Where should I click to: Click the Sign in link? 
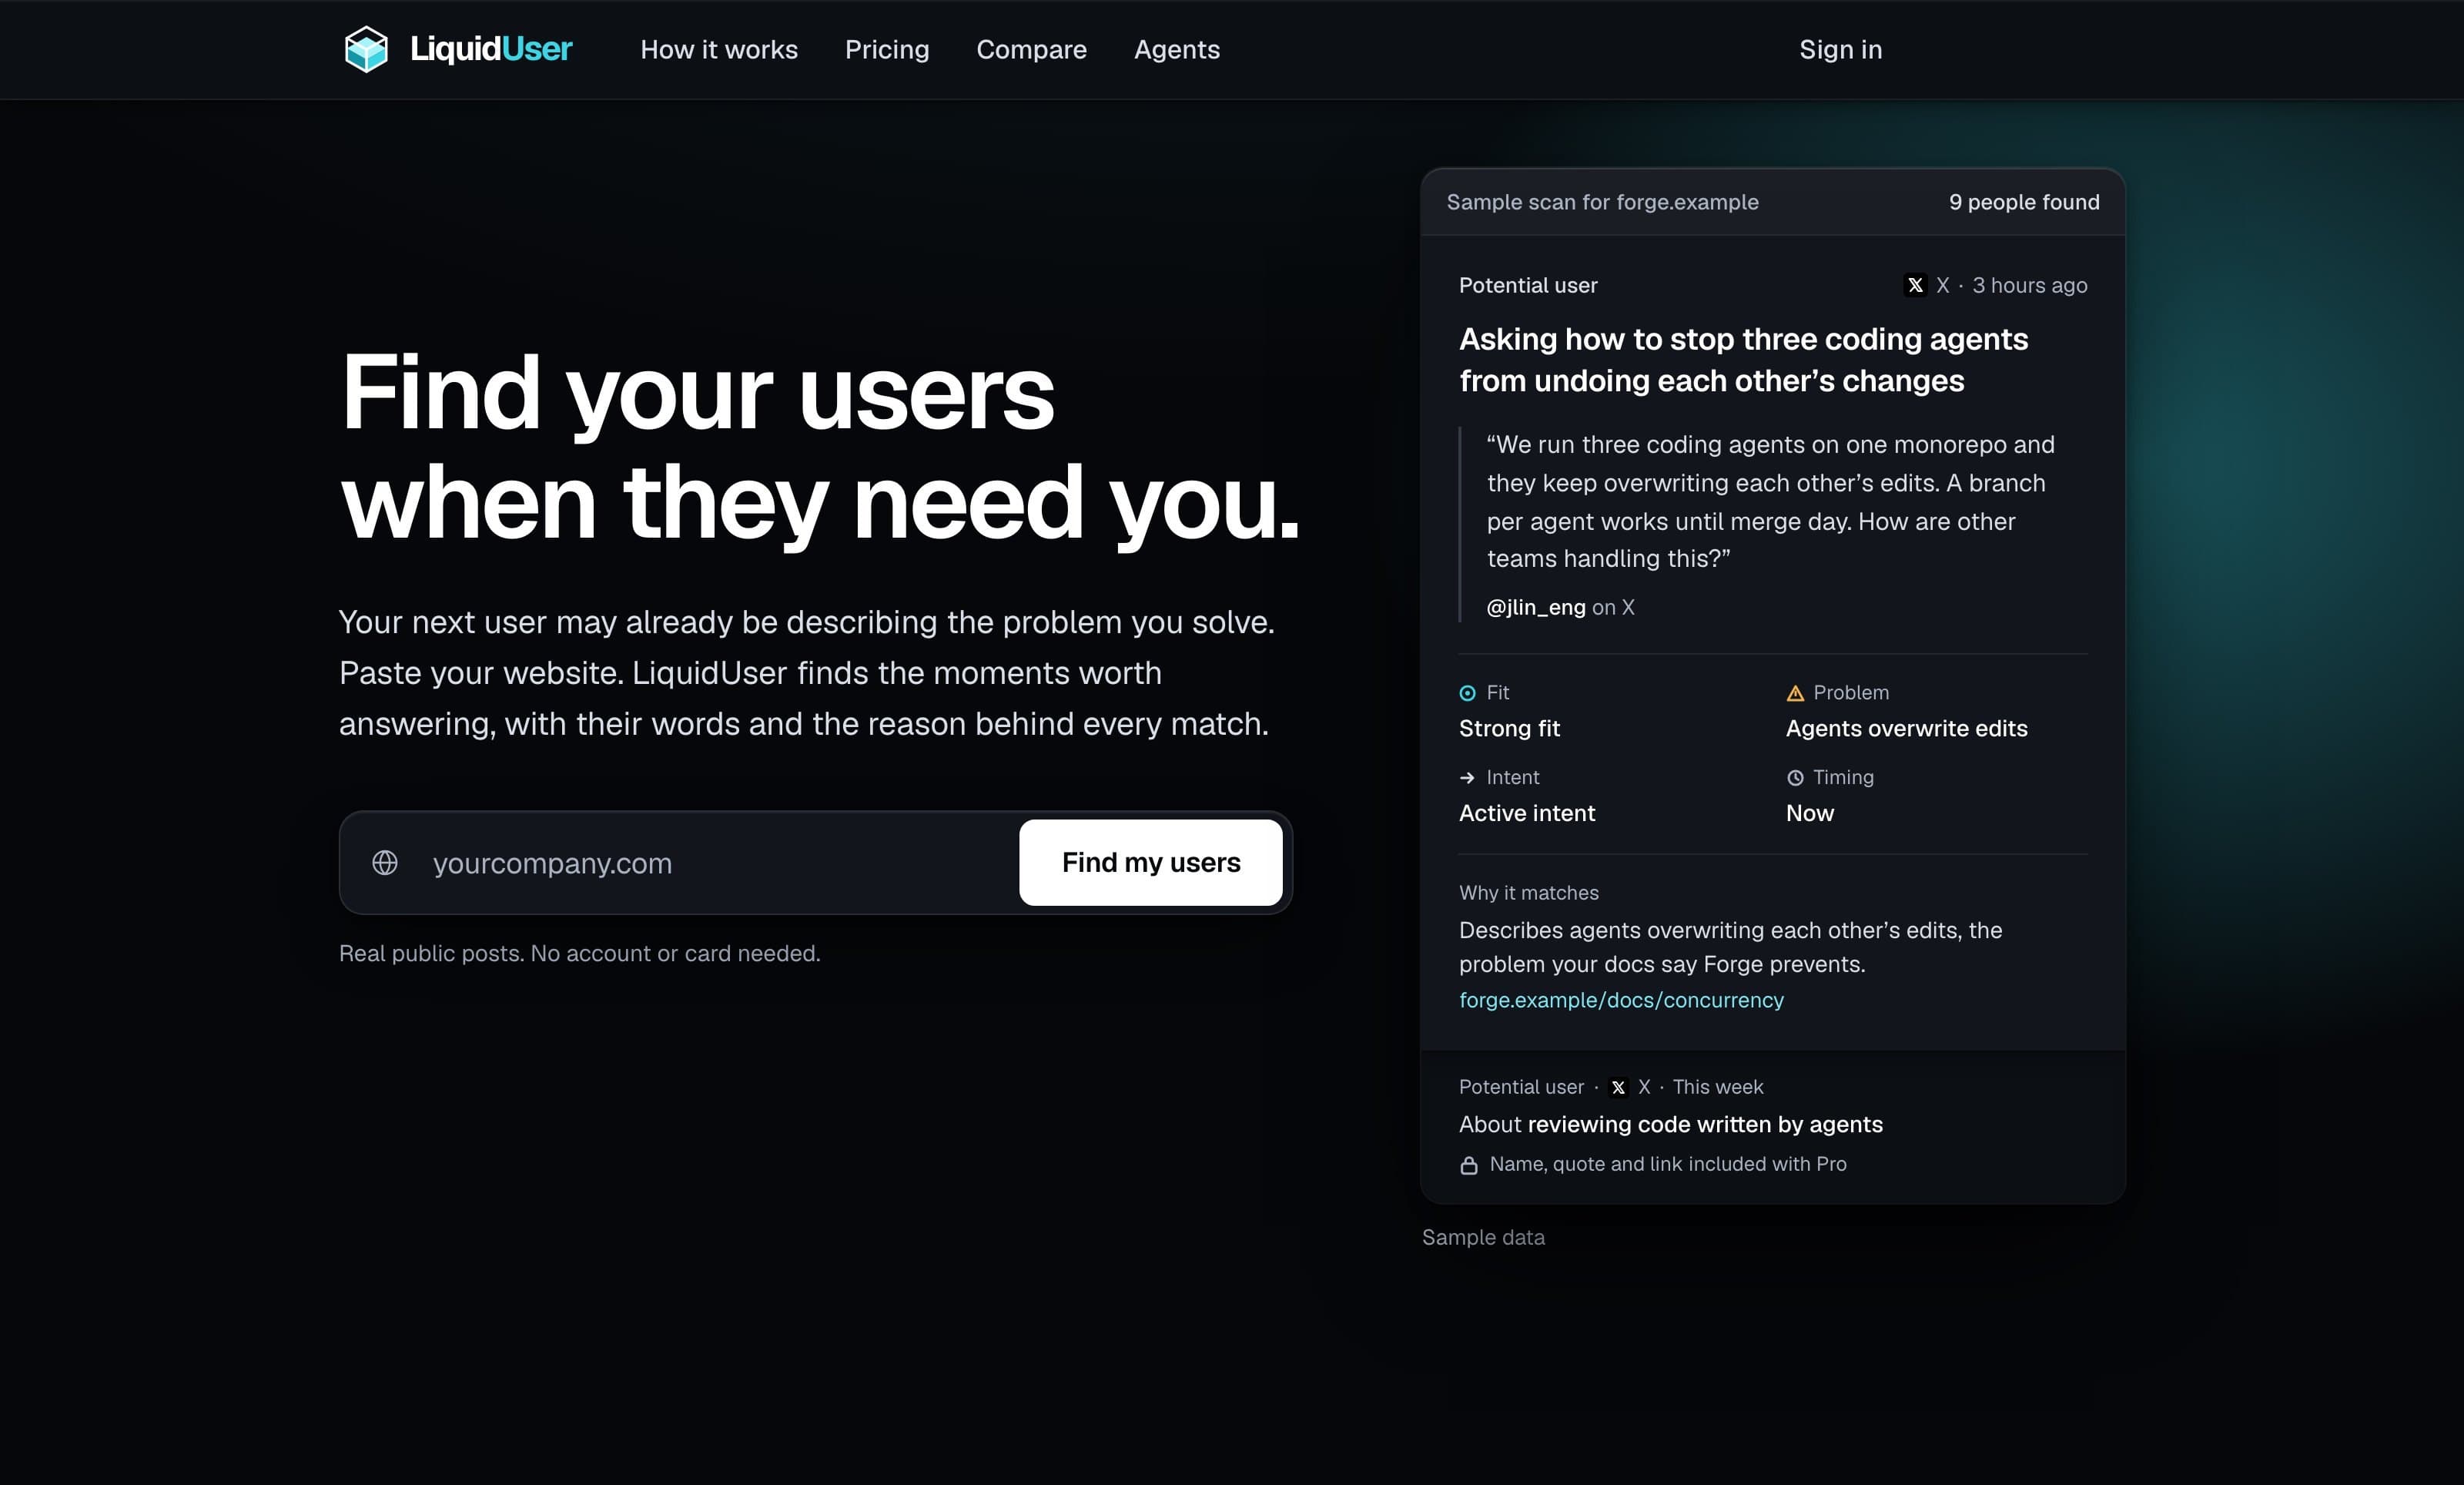point(1840,49)
